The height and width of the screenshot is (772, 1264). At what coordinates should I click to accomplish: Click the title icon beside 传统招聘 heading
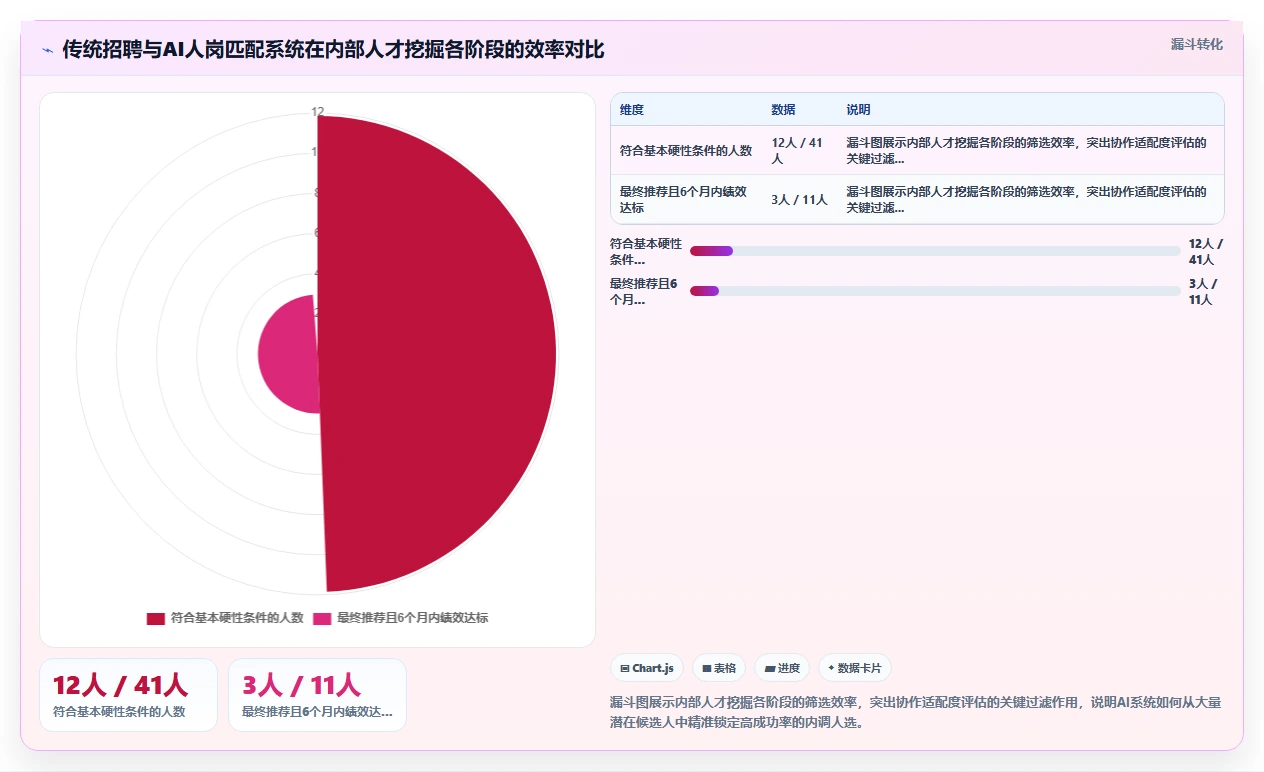coord(48,50)
